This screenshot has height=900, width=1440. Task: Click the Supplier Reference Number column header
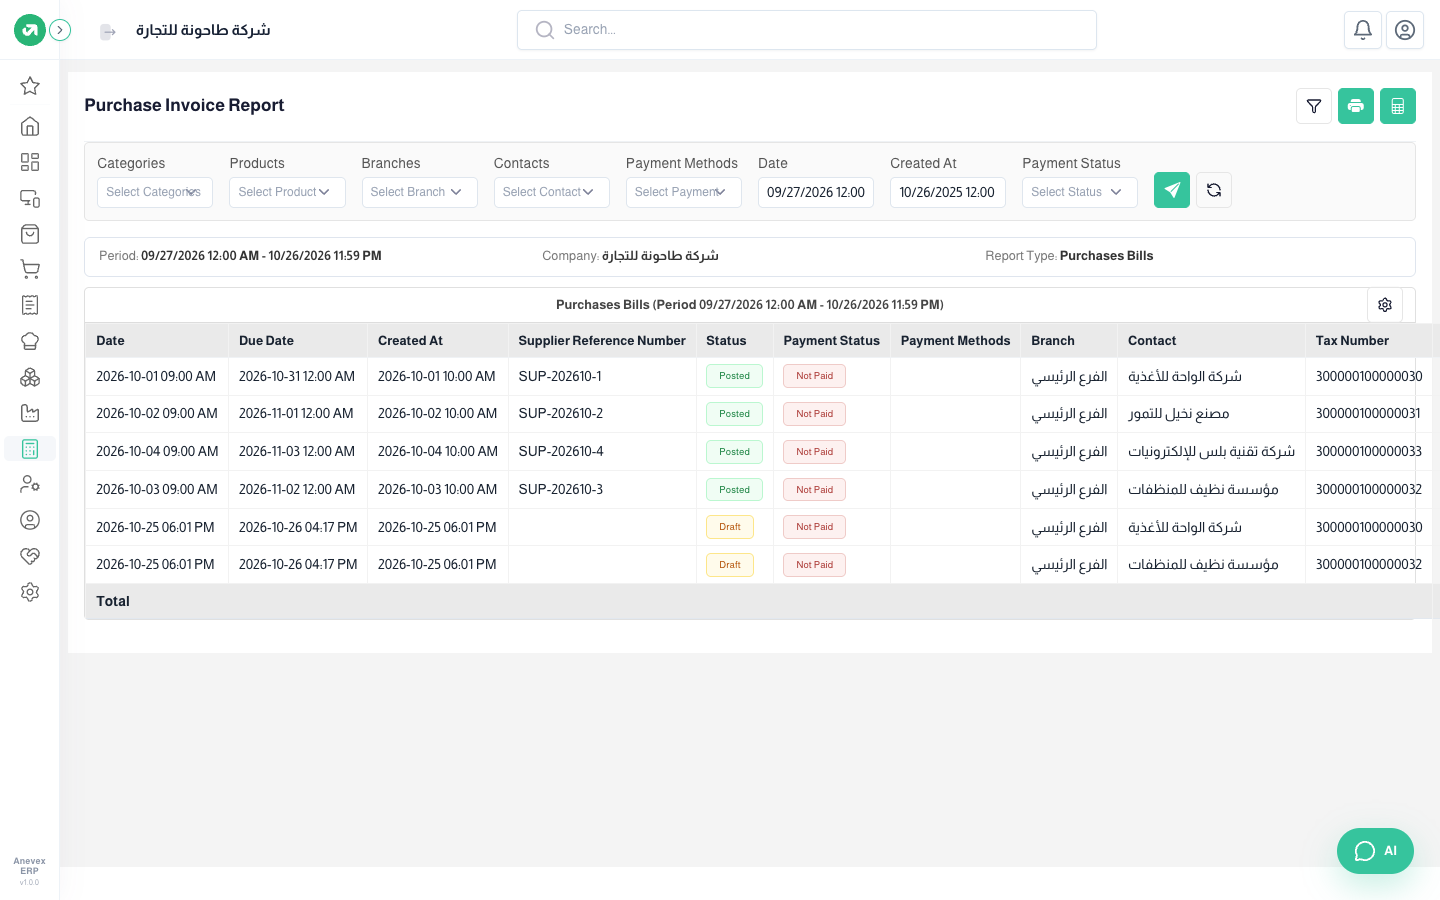[x=602, y=341]
